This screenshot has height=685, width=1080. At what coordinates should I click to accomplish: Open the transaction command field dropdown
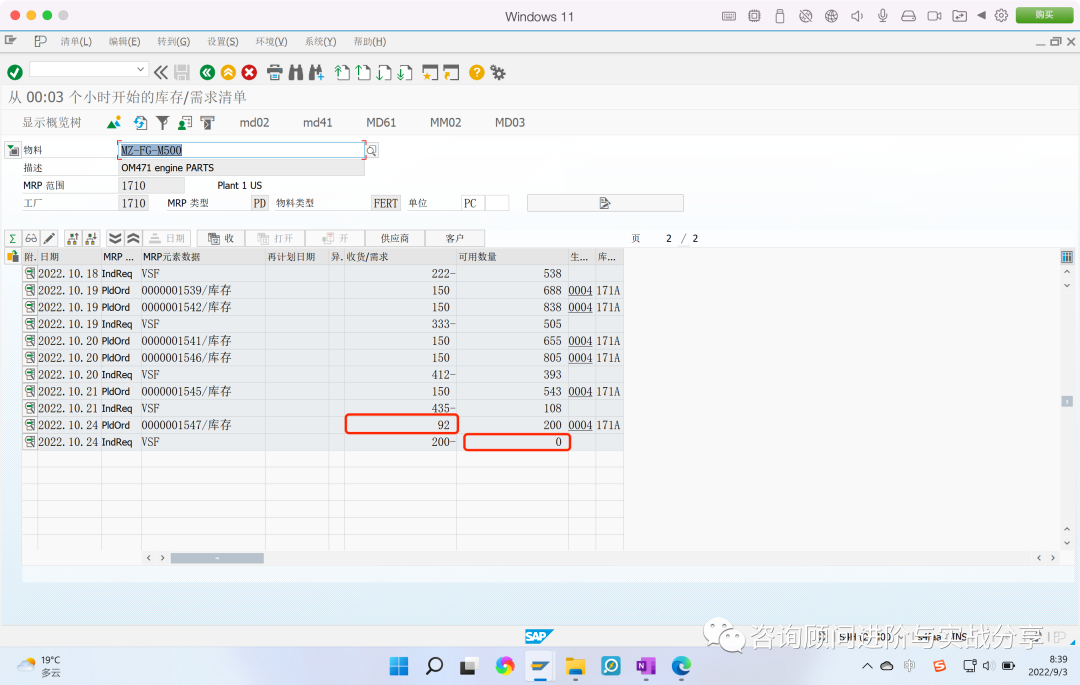click(140, 70)
